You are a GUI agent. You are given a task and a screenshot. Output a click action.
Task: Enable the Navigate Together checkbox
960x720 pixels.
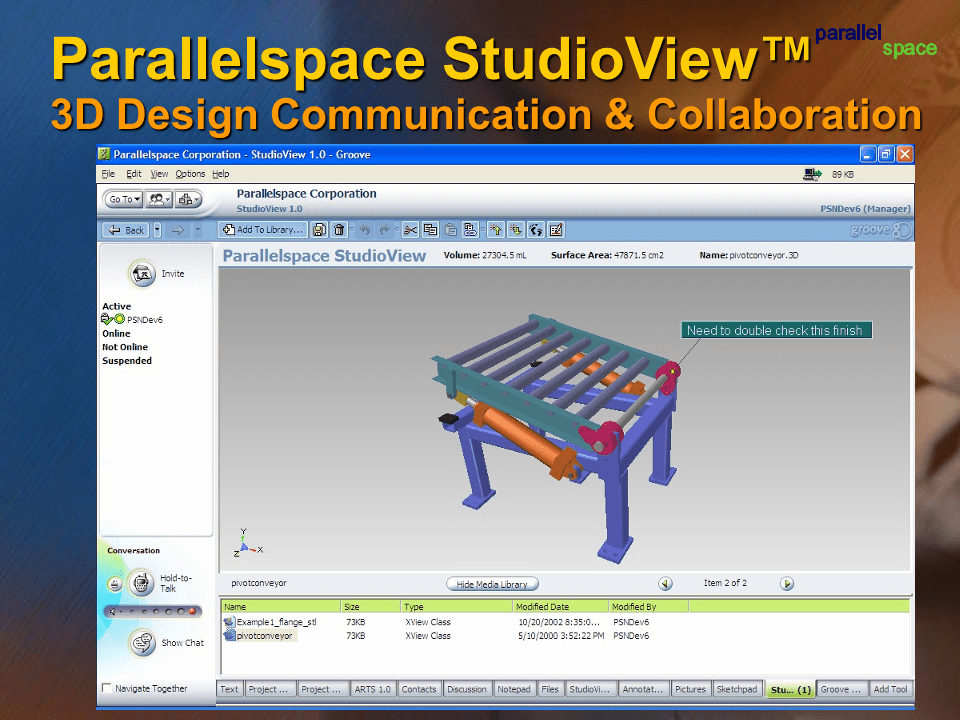(x=107, y=688)
